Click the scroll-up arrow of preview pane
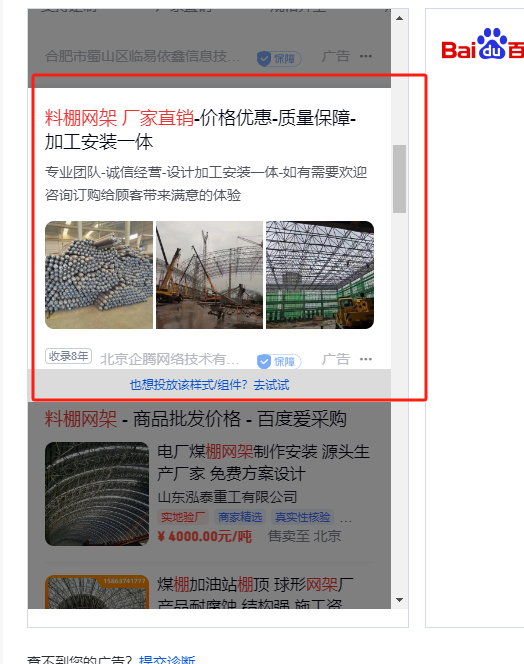524x664 pixels. coord(399,18)
